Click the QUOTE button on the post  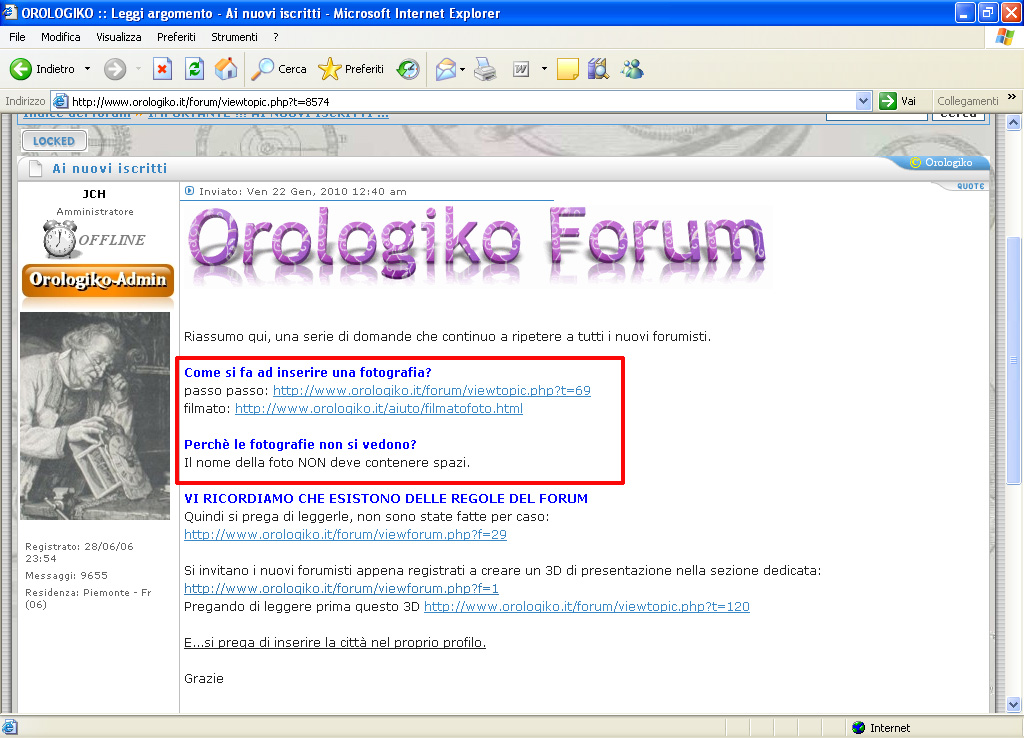point(970,186)
